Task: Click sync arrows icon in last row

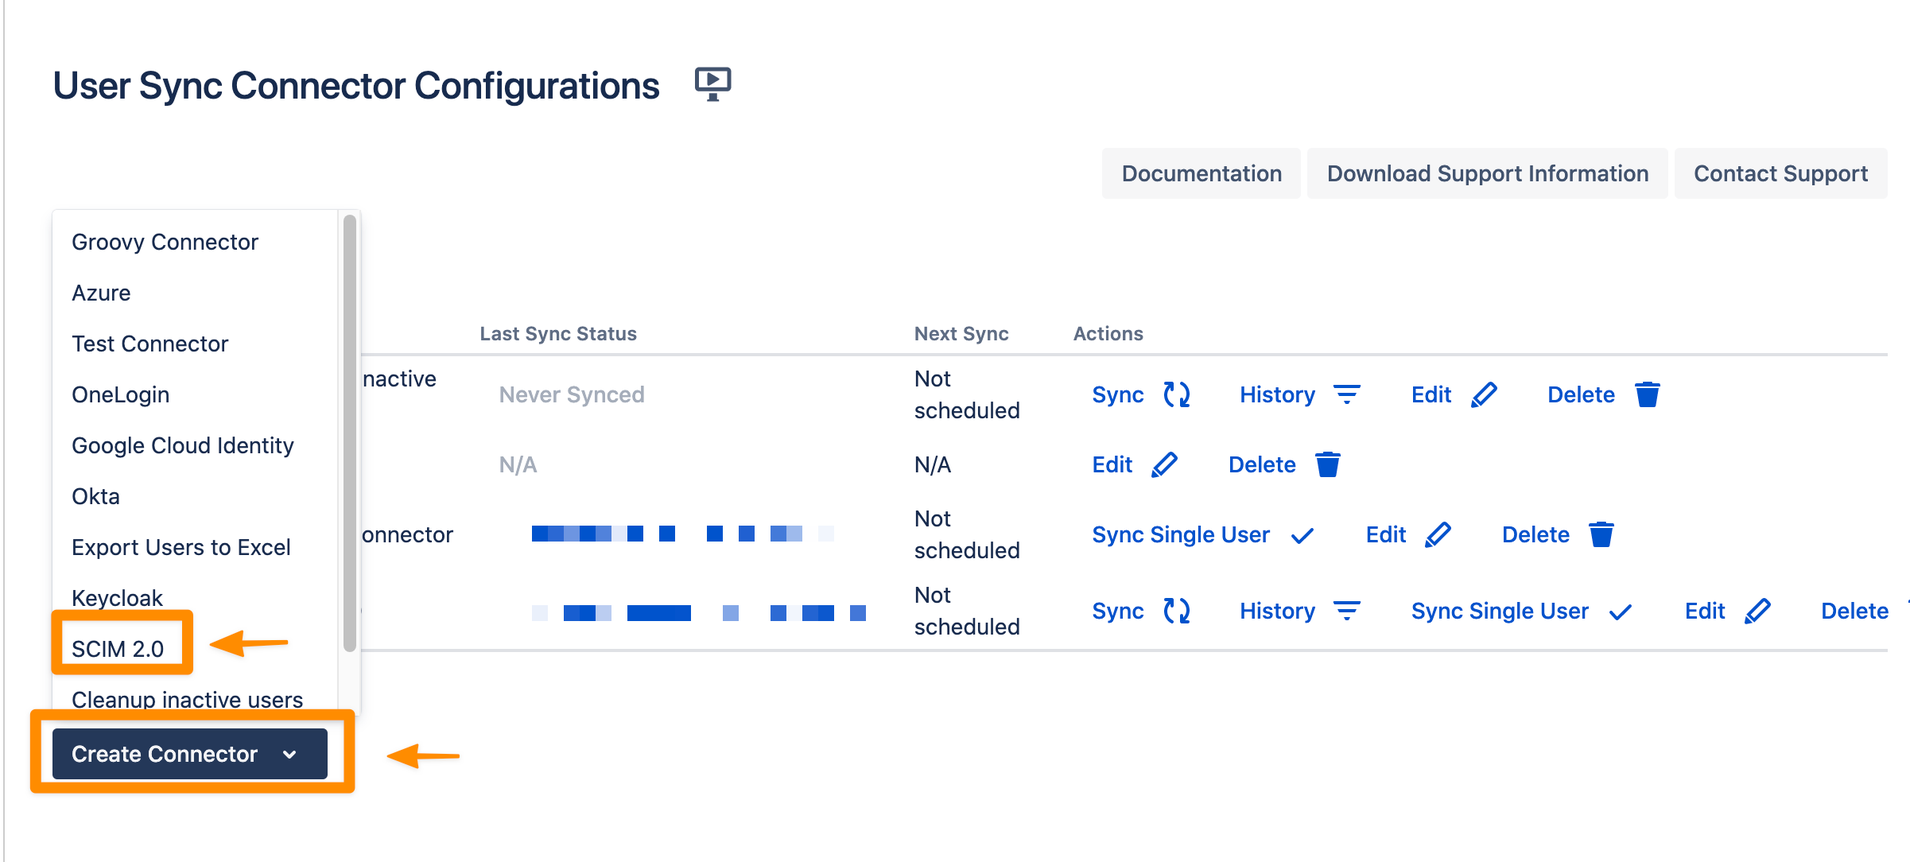Action: 1177,611
